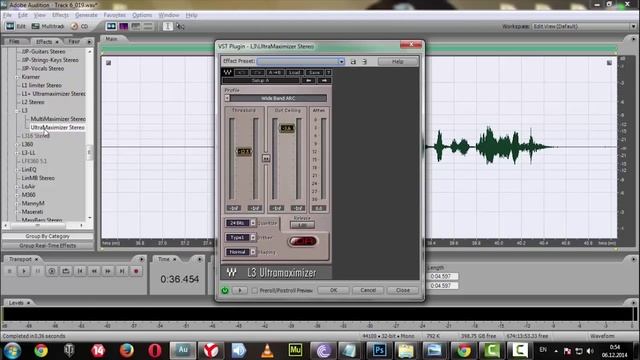This screenshot has height=360, width=640.
Task: Open the Effects menu
Action: 60,15
